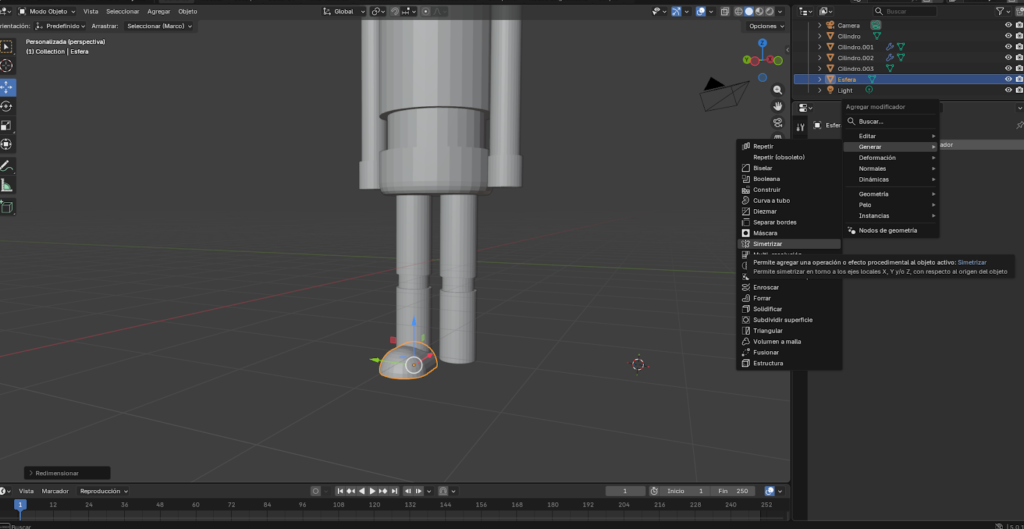
Task: Toggle the viewport gizmos button
Action: (x=677, y=12)
